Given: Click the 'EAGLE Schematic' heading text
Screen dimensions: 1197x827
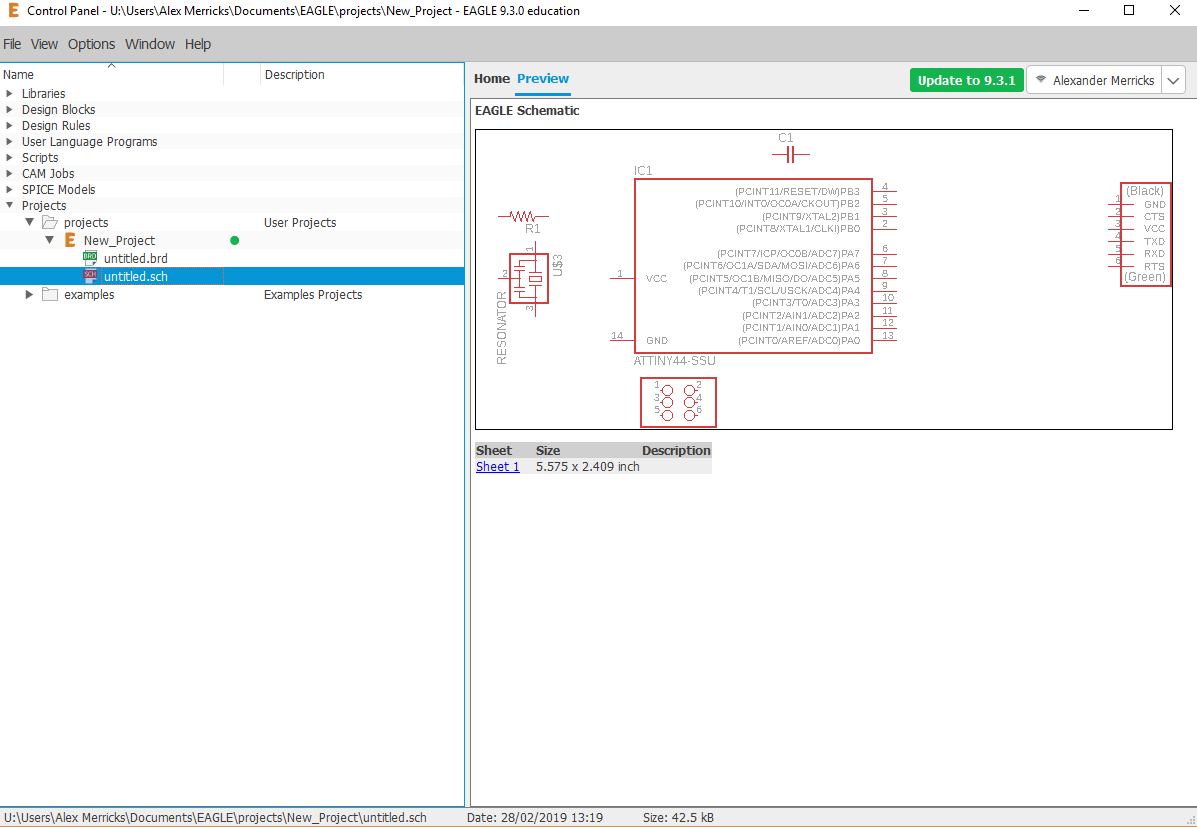Looking at the screenshot, I should 527,111.
